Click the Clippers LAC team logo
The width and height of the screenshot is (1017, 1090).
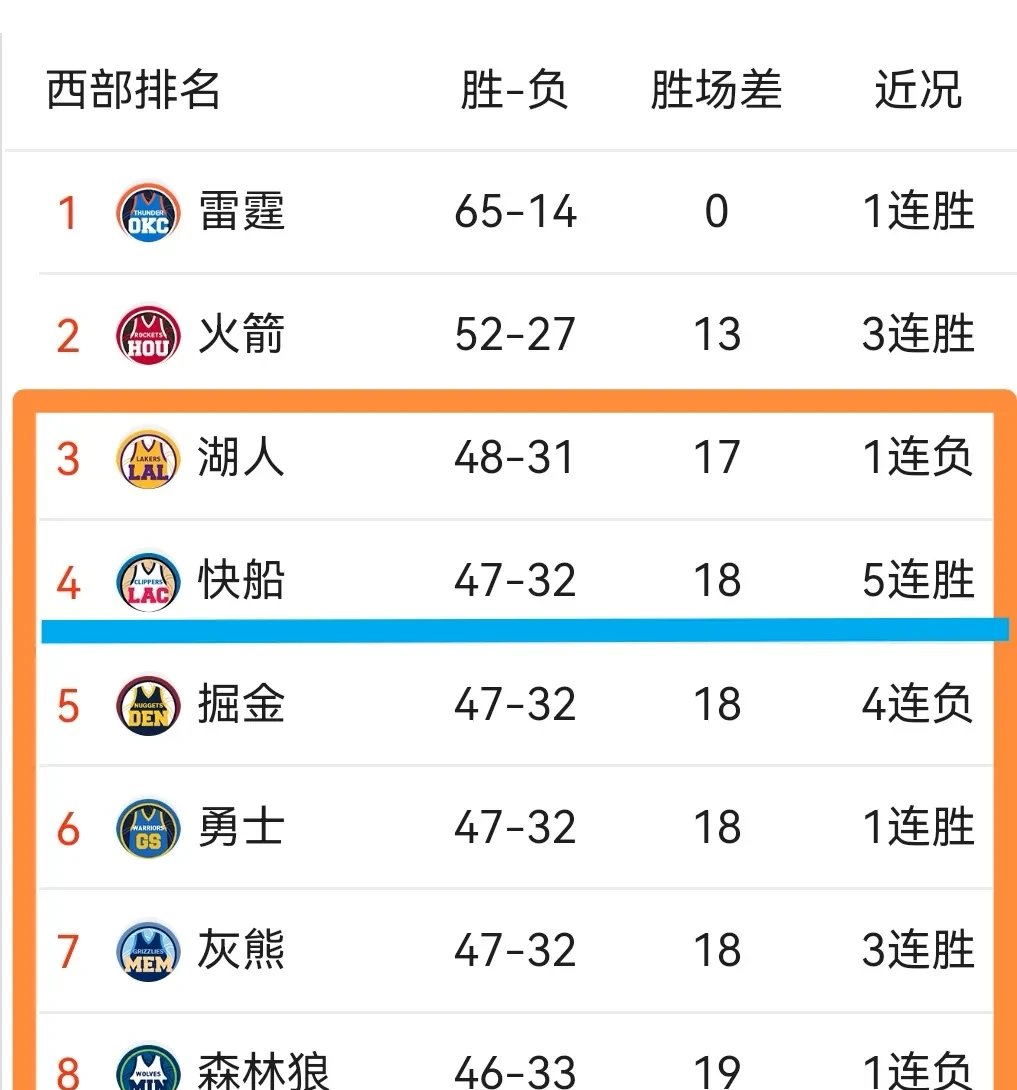(146, 580)
